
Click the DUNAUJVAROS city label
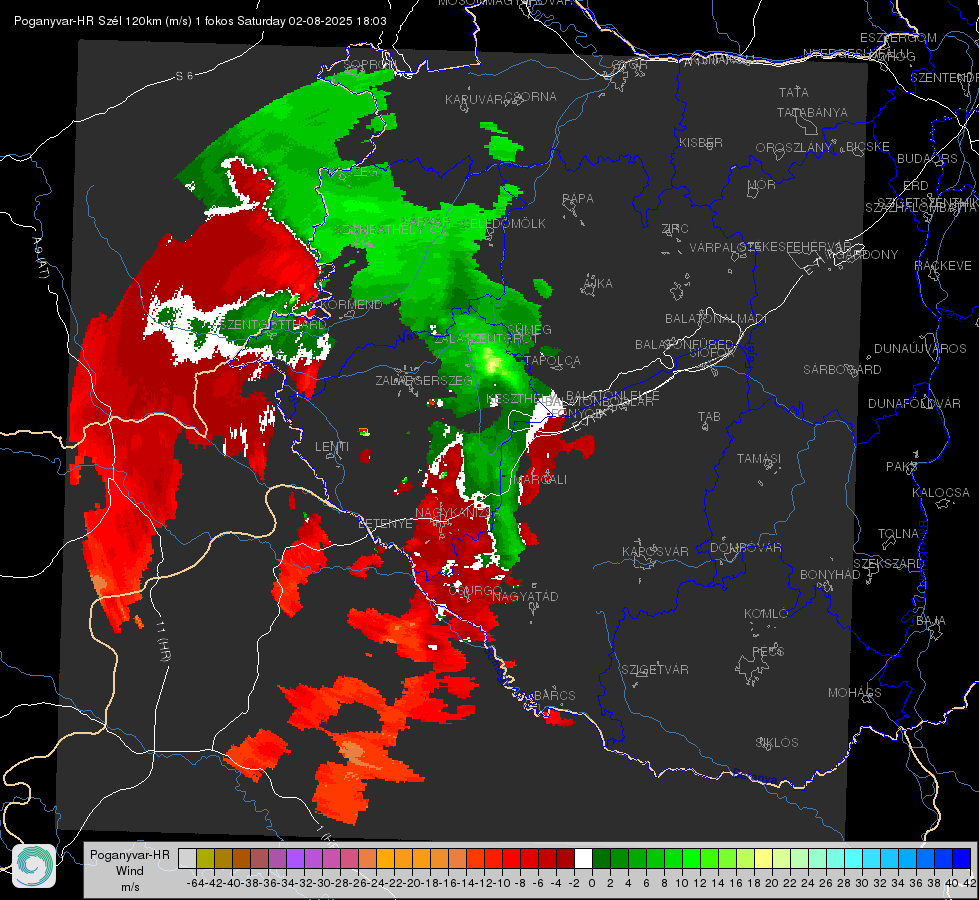tap(920, 349)
